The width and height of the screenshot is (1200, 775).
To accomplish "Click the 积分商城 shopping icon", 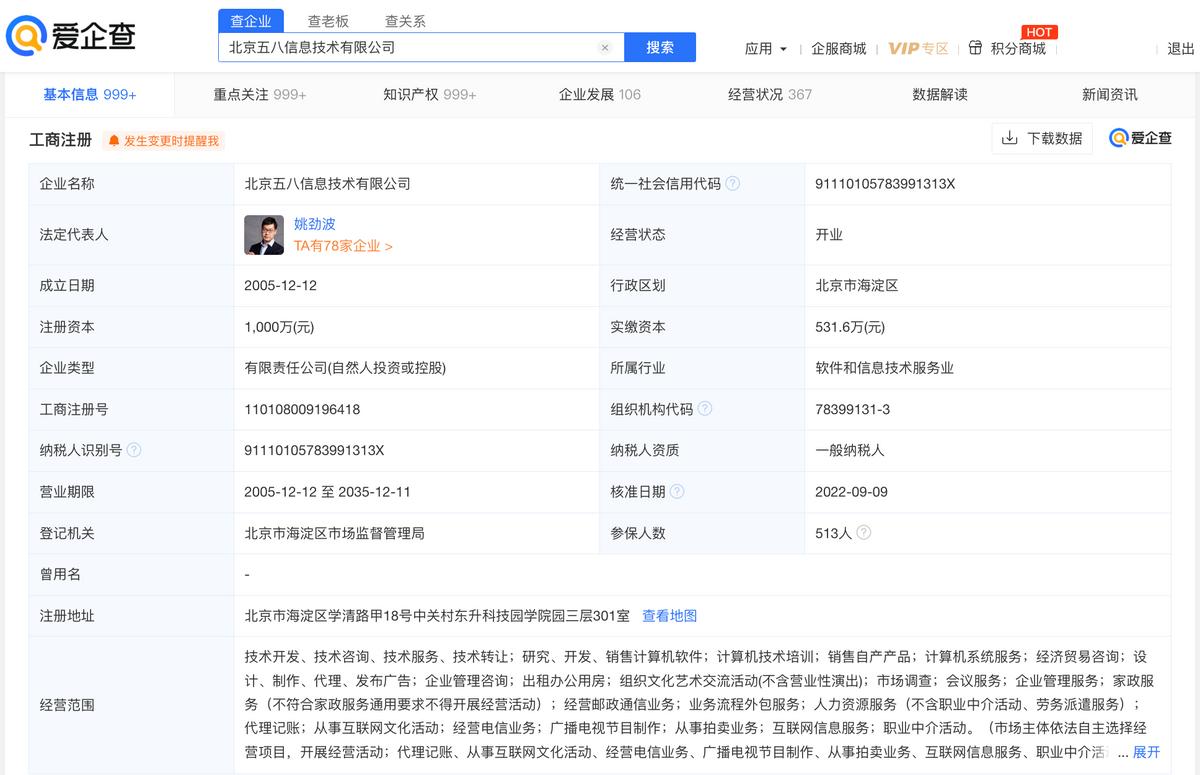I will 973,47.
